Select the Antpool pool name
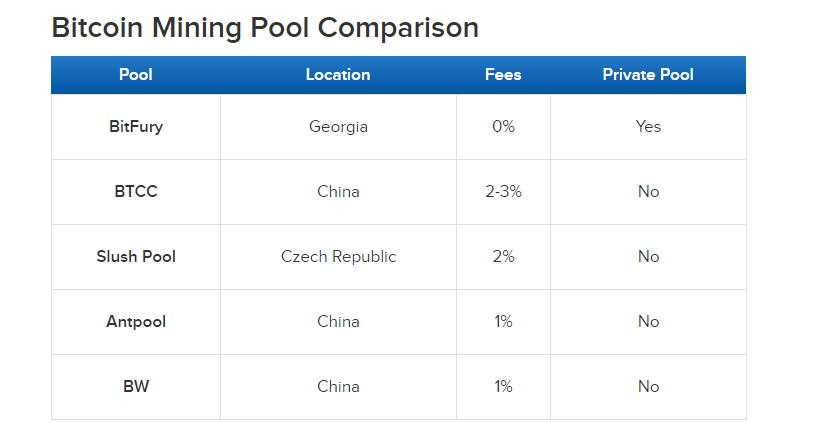 (135, 322)
